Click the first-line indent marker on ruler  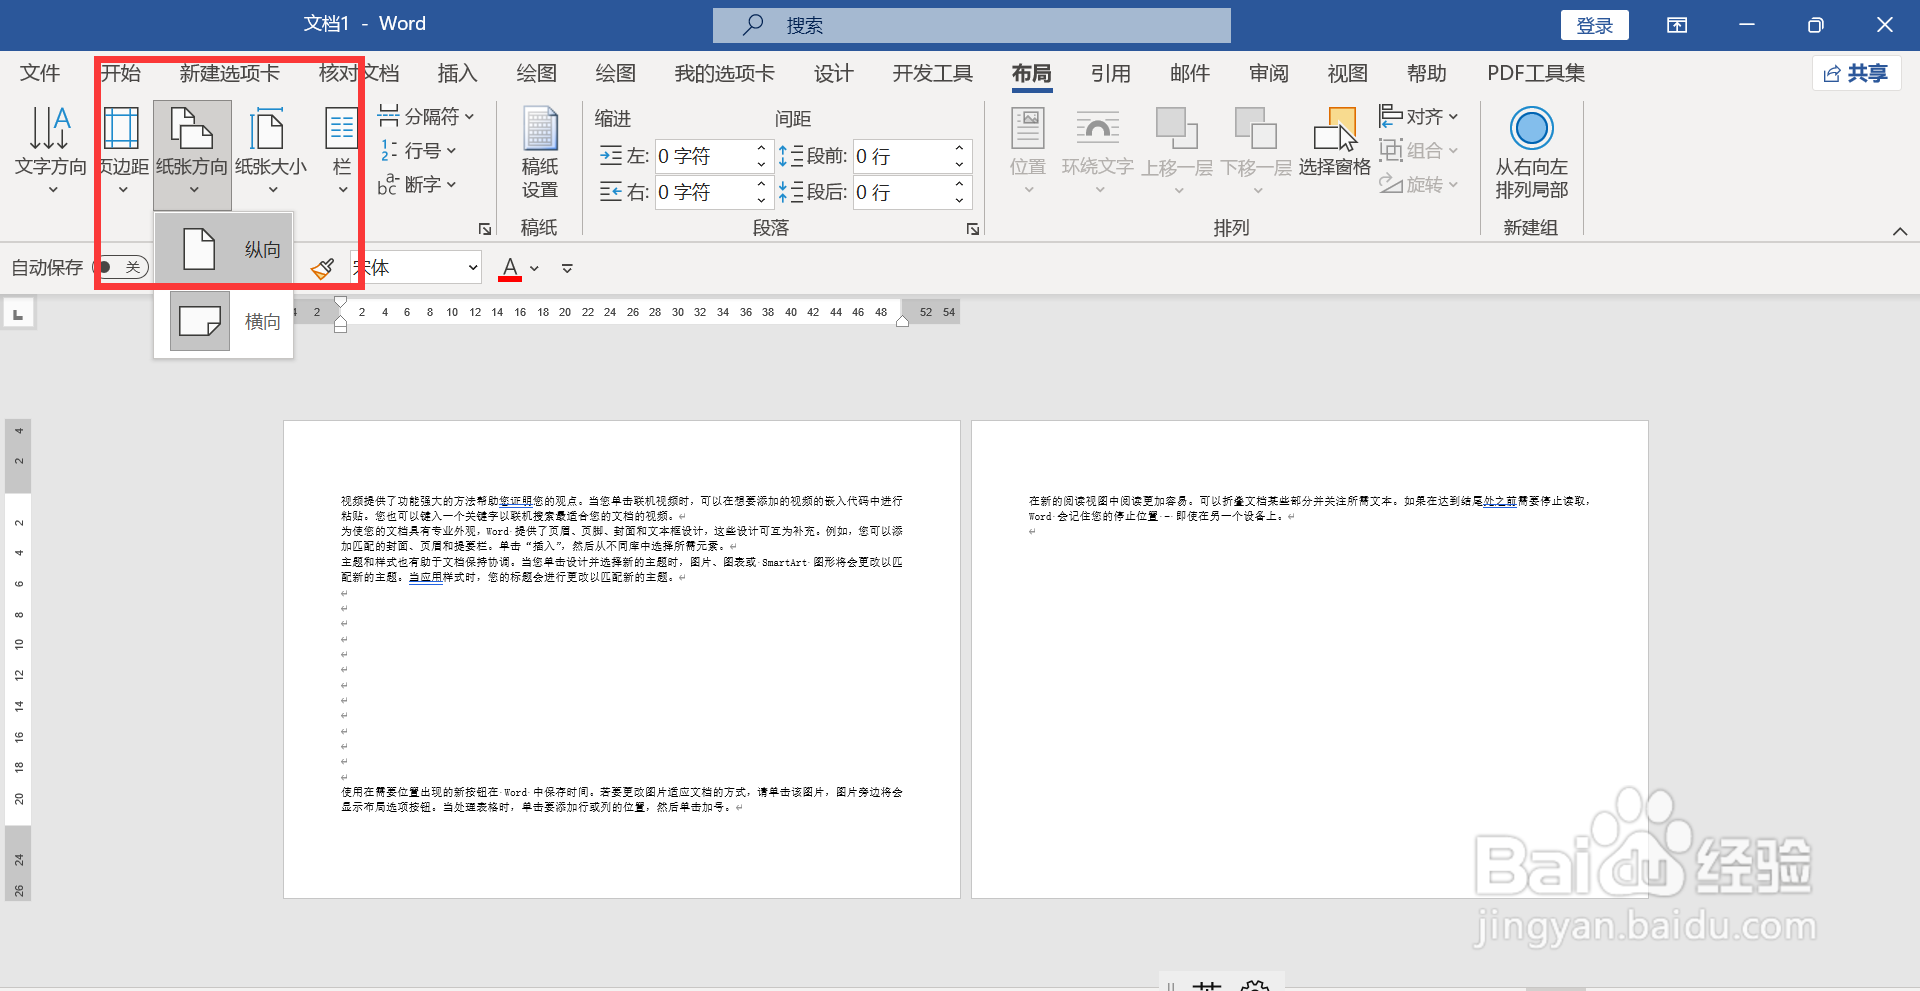coord(340,302)
